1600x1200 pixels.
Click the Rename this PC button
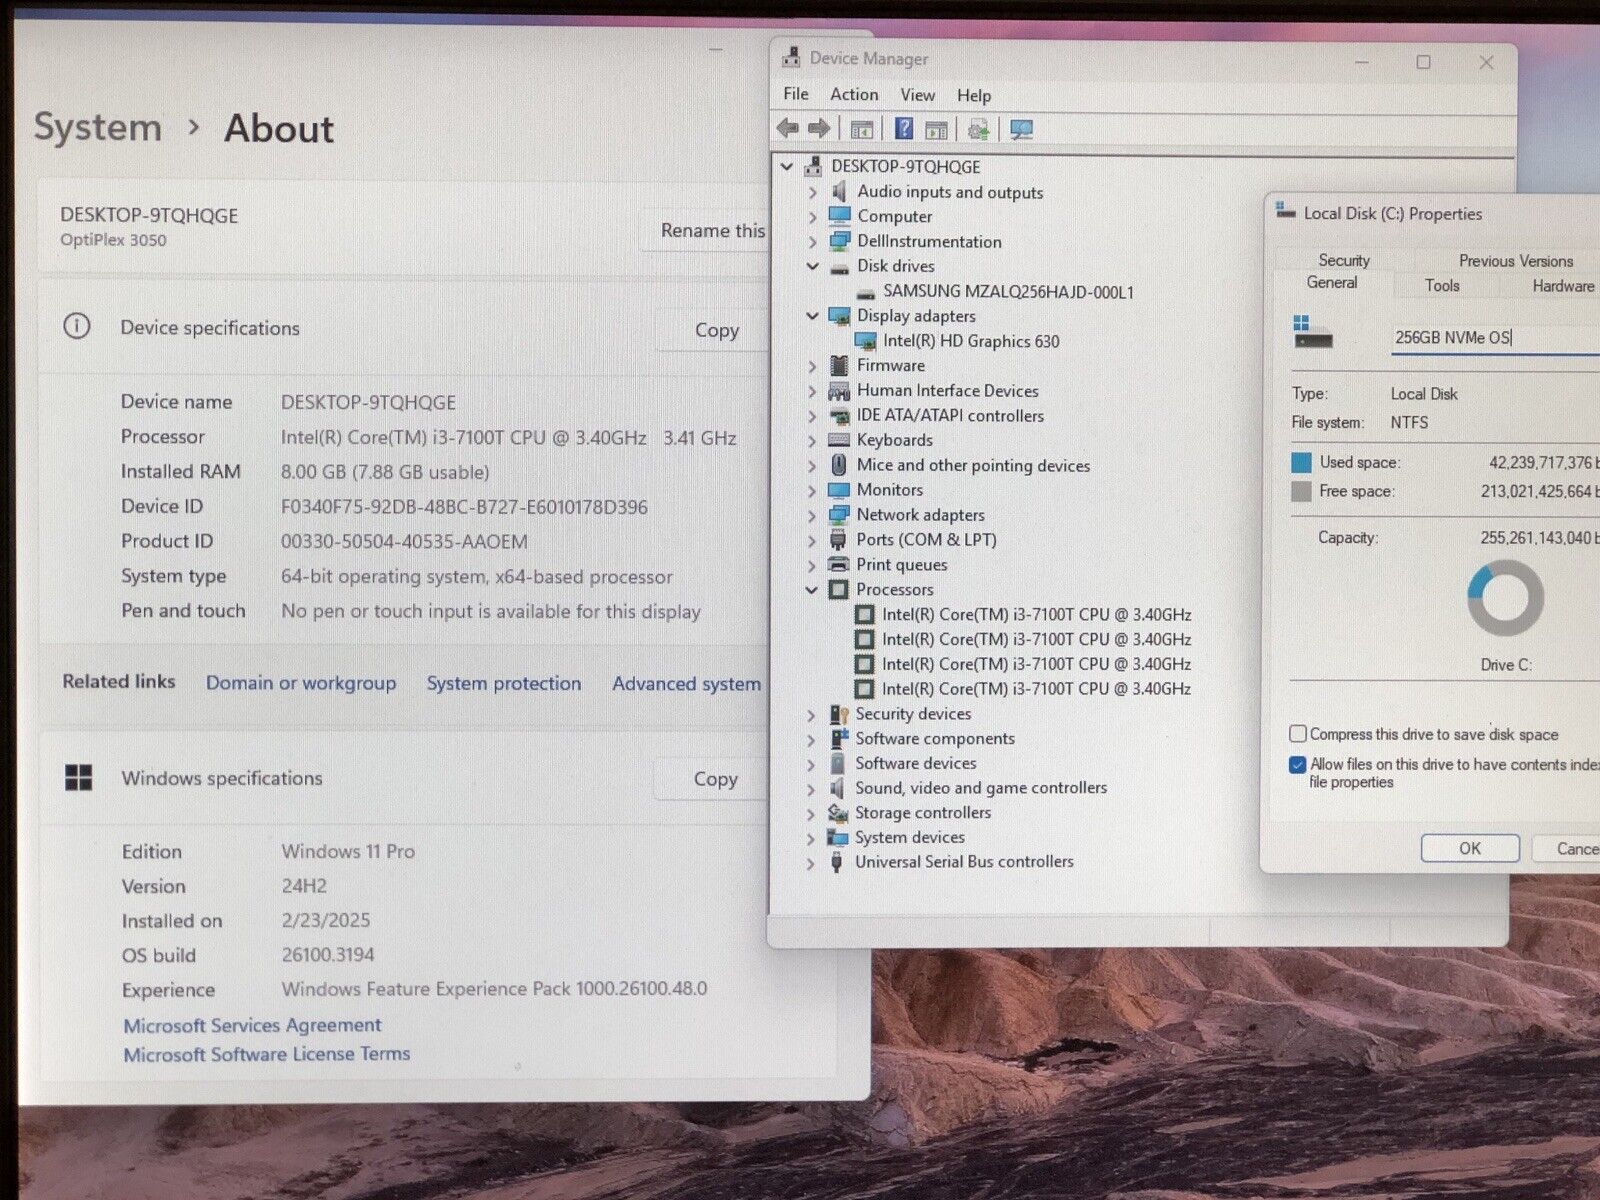point(705,231)
